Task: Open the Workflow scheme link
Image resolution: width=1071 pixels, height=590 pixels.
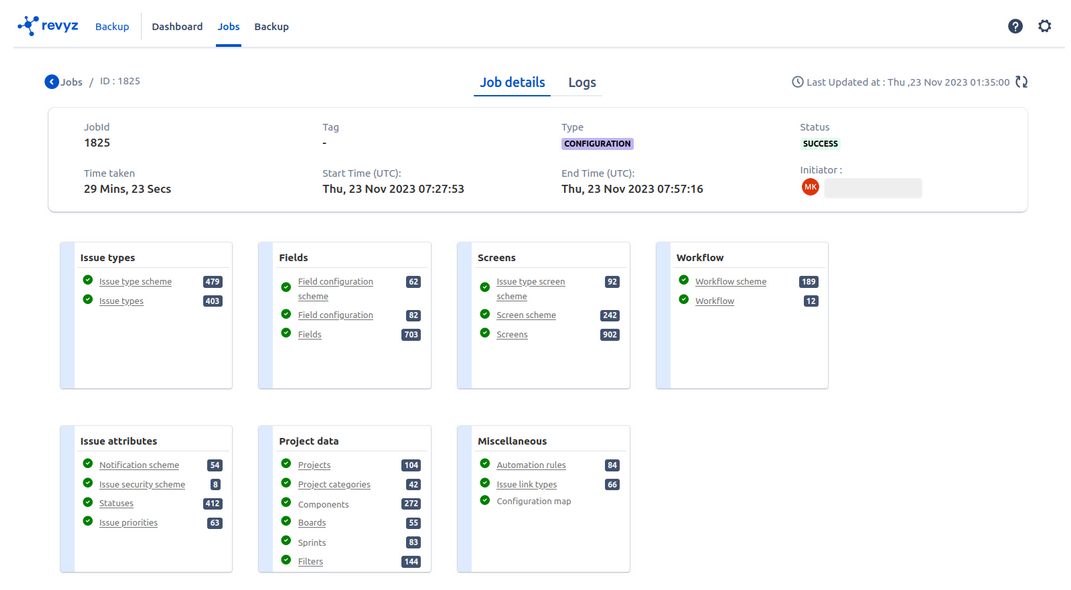Action: (730, 282)
